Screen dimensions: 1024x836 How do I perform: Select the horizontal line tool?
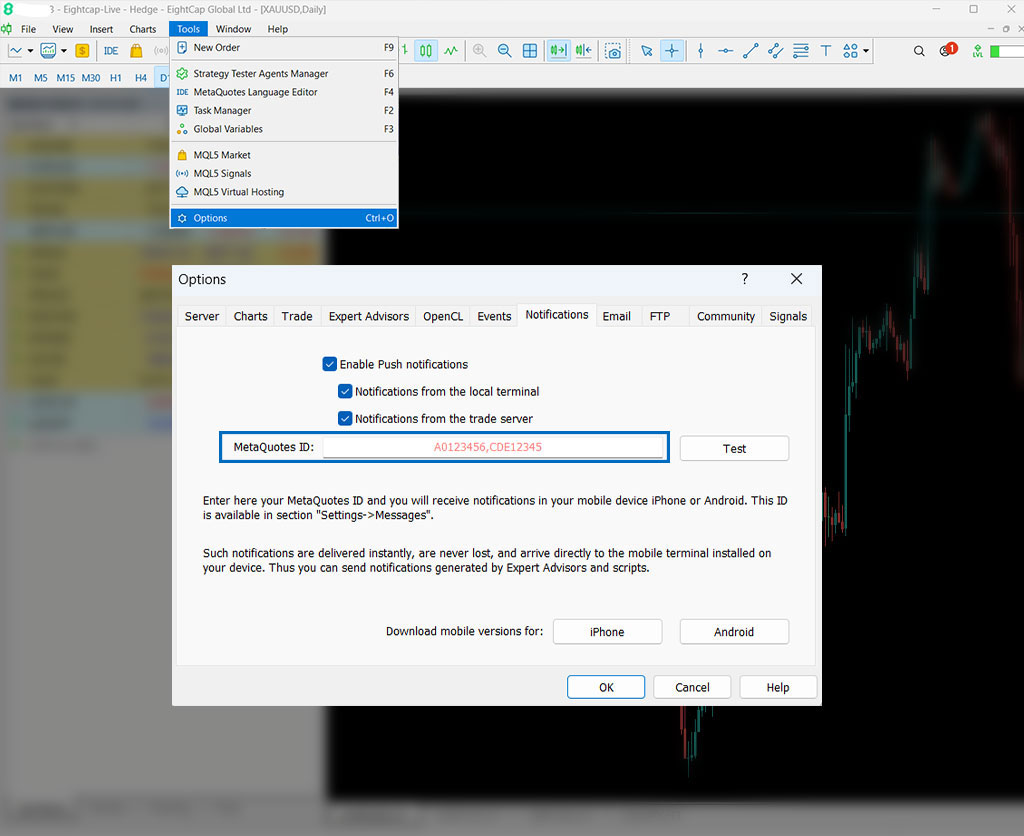(x=726, y=51)
